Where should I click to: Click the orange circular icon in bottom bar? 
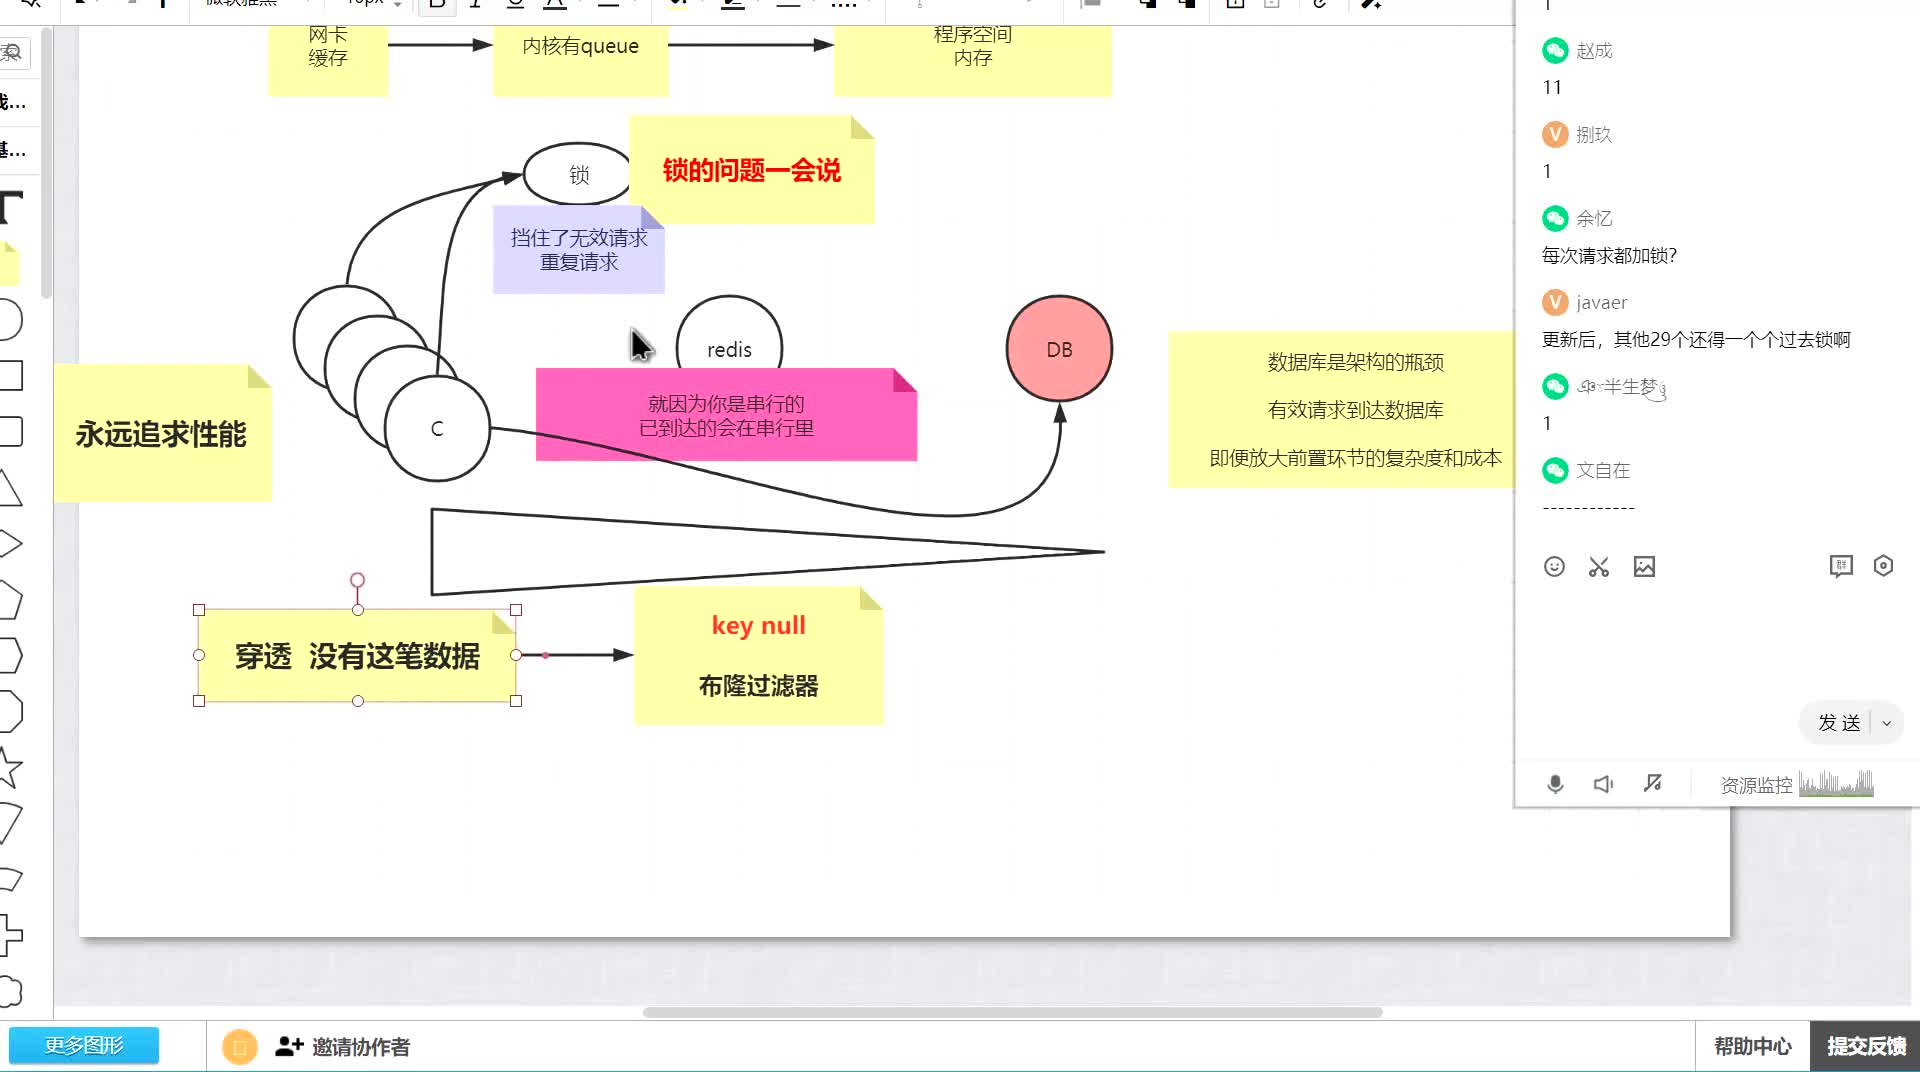click(239, 1047)
